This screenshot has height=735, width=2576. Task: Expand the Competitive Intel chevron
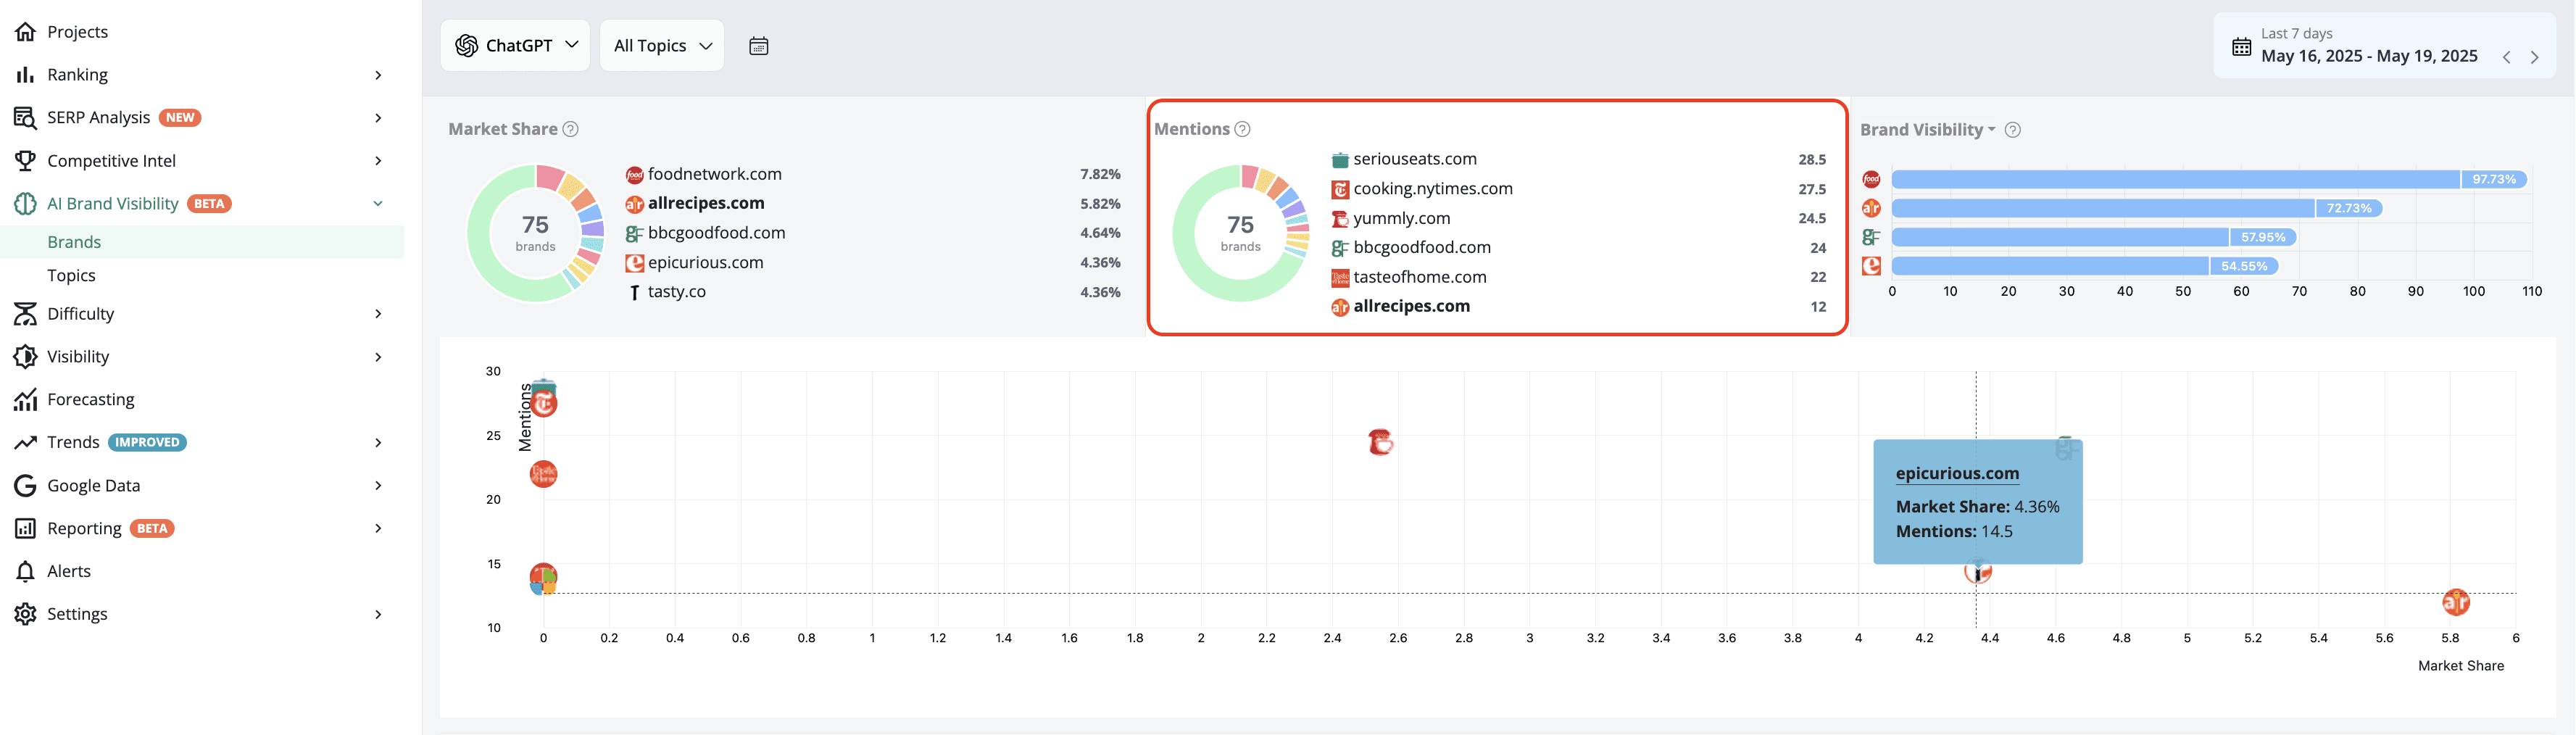click(378, 161)
